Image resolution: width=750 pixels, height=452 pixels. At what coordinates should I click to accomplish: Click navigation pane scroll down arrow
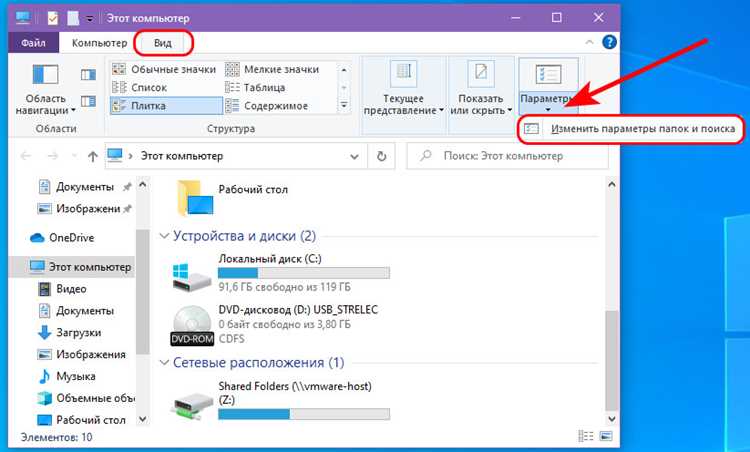[143, 419]
